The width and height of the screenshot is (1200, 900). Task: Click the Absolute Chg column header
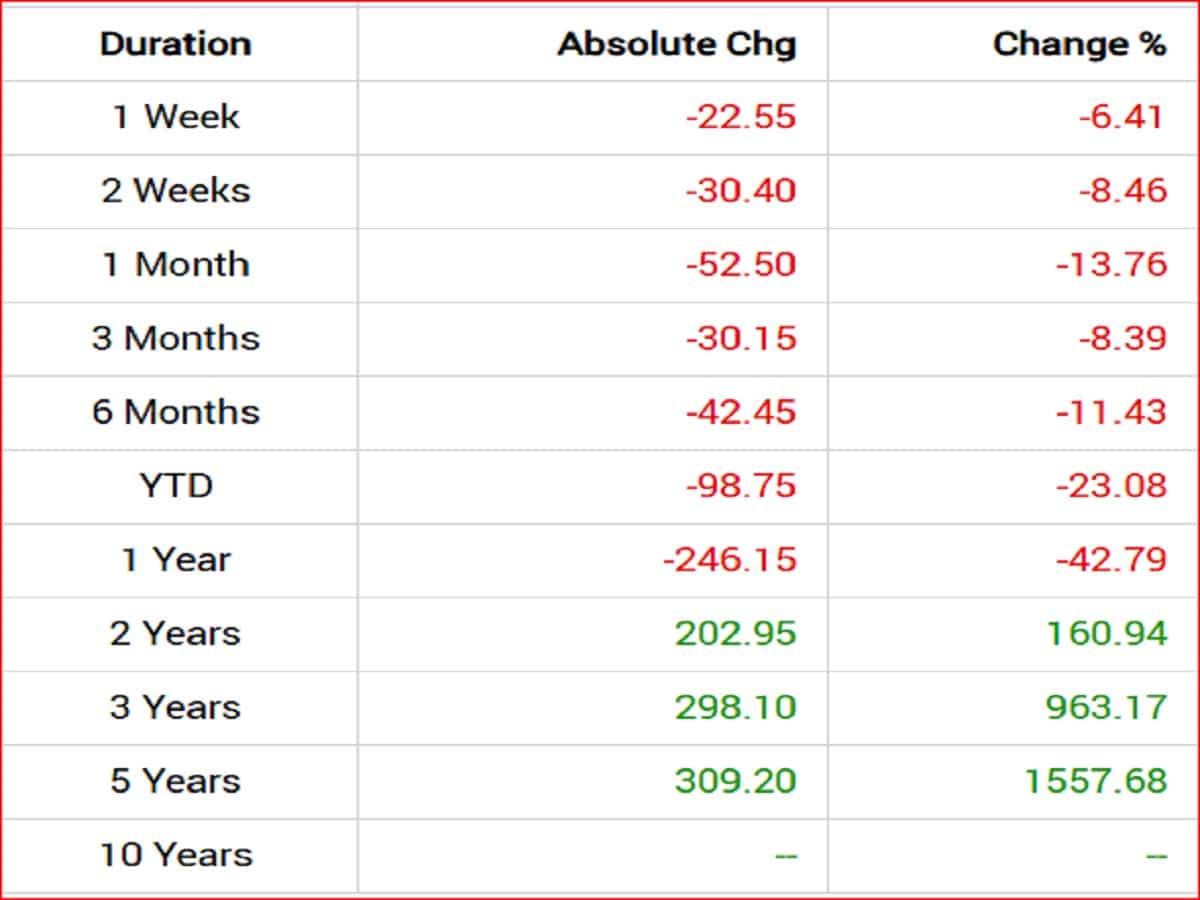click(x=676, y=44)
